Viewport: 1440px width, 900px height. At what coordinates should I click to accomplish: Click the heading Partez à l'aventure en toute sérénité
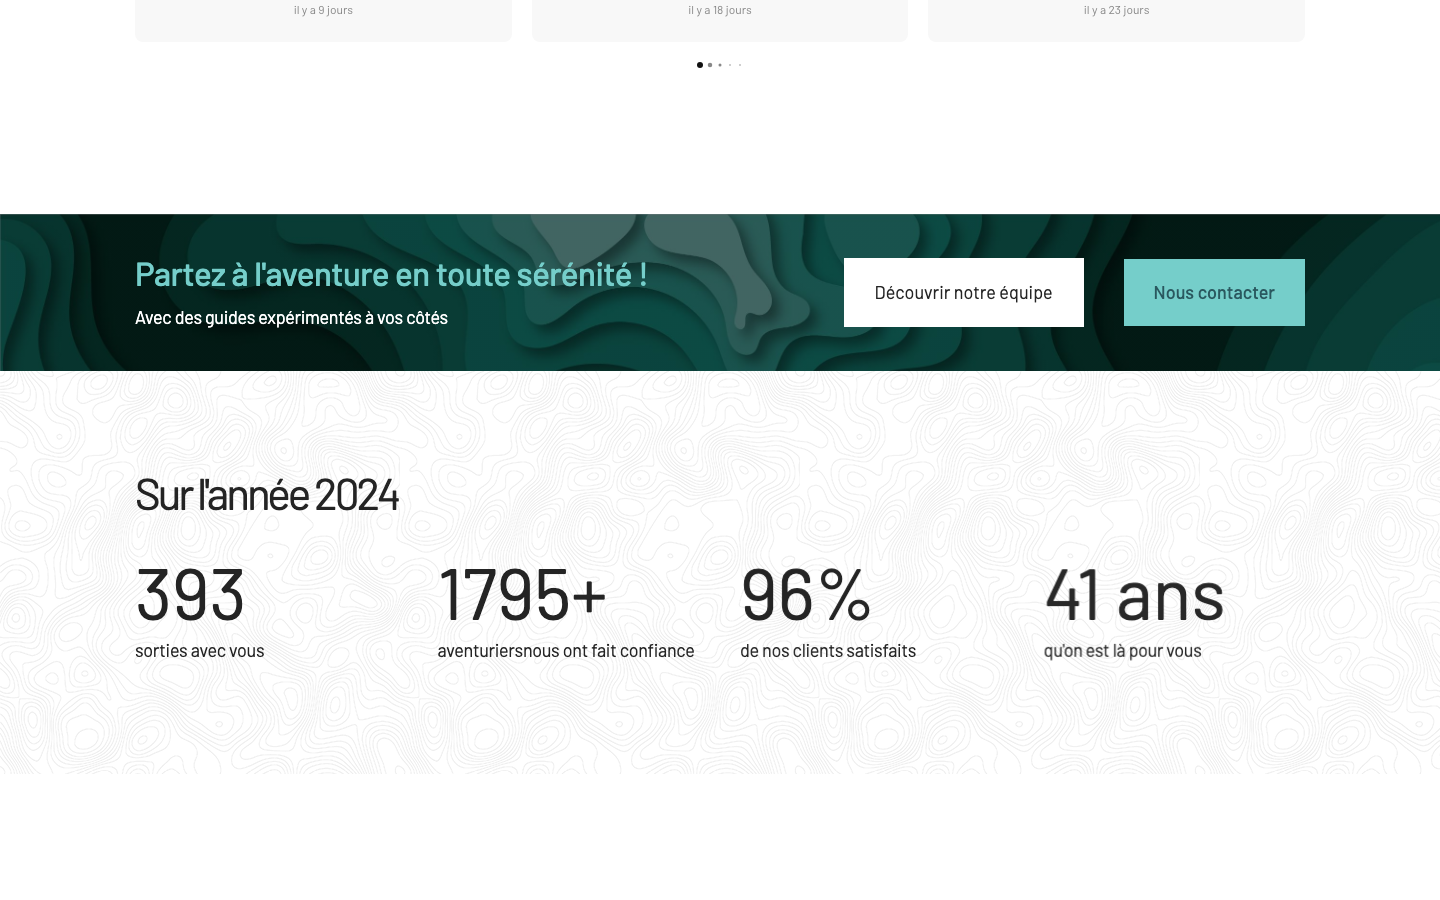391,274
